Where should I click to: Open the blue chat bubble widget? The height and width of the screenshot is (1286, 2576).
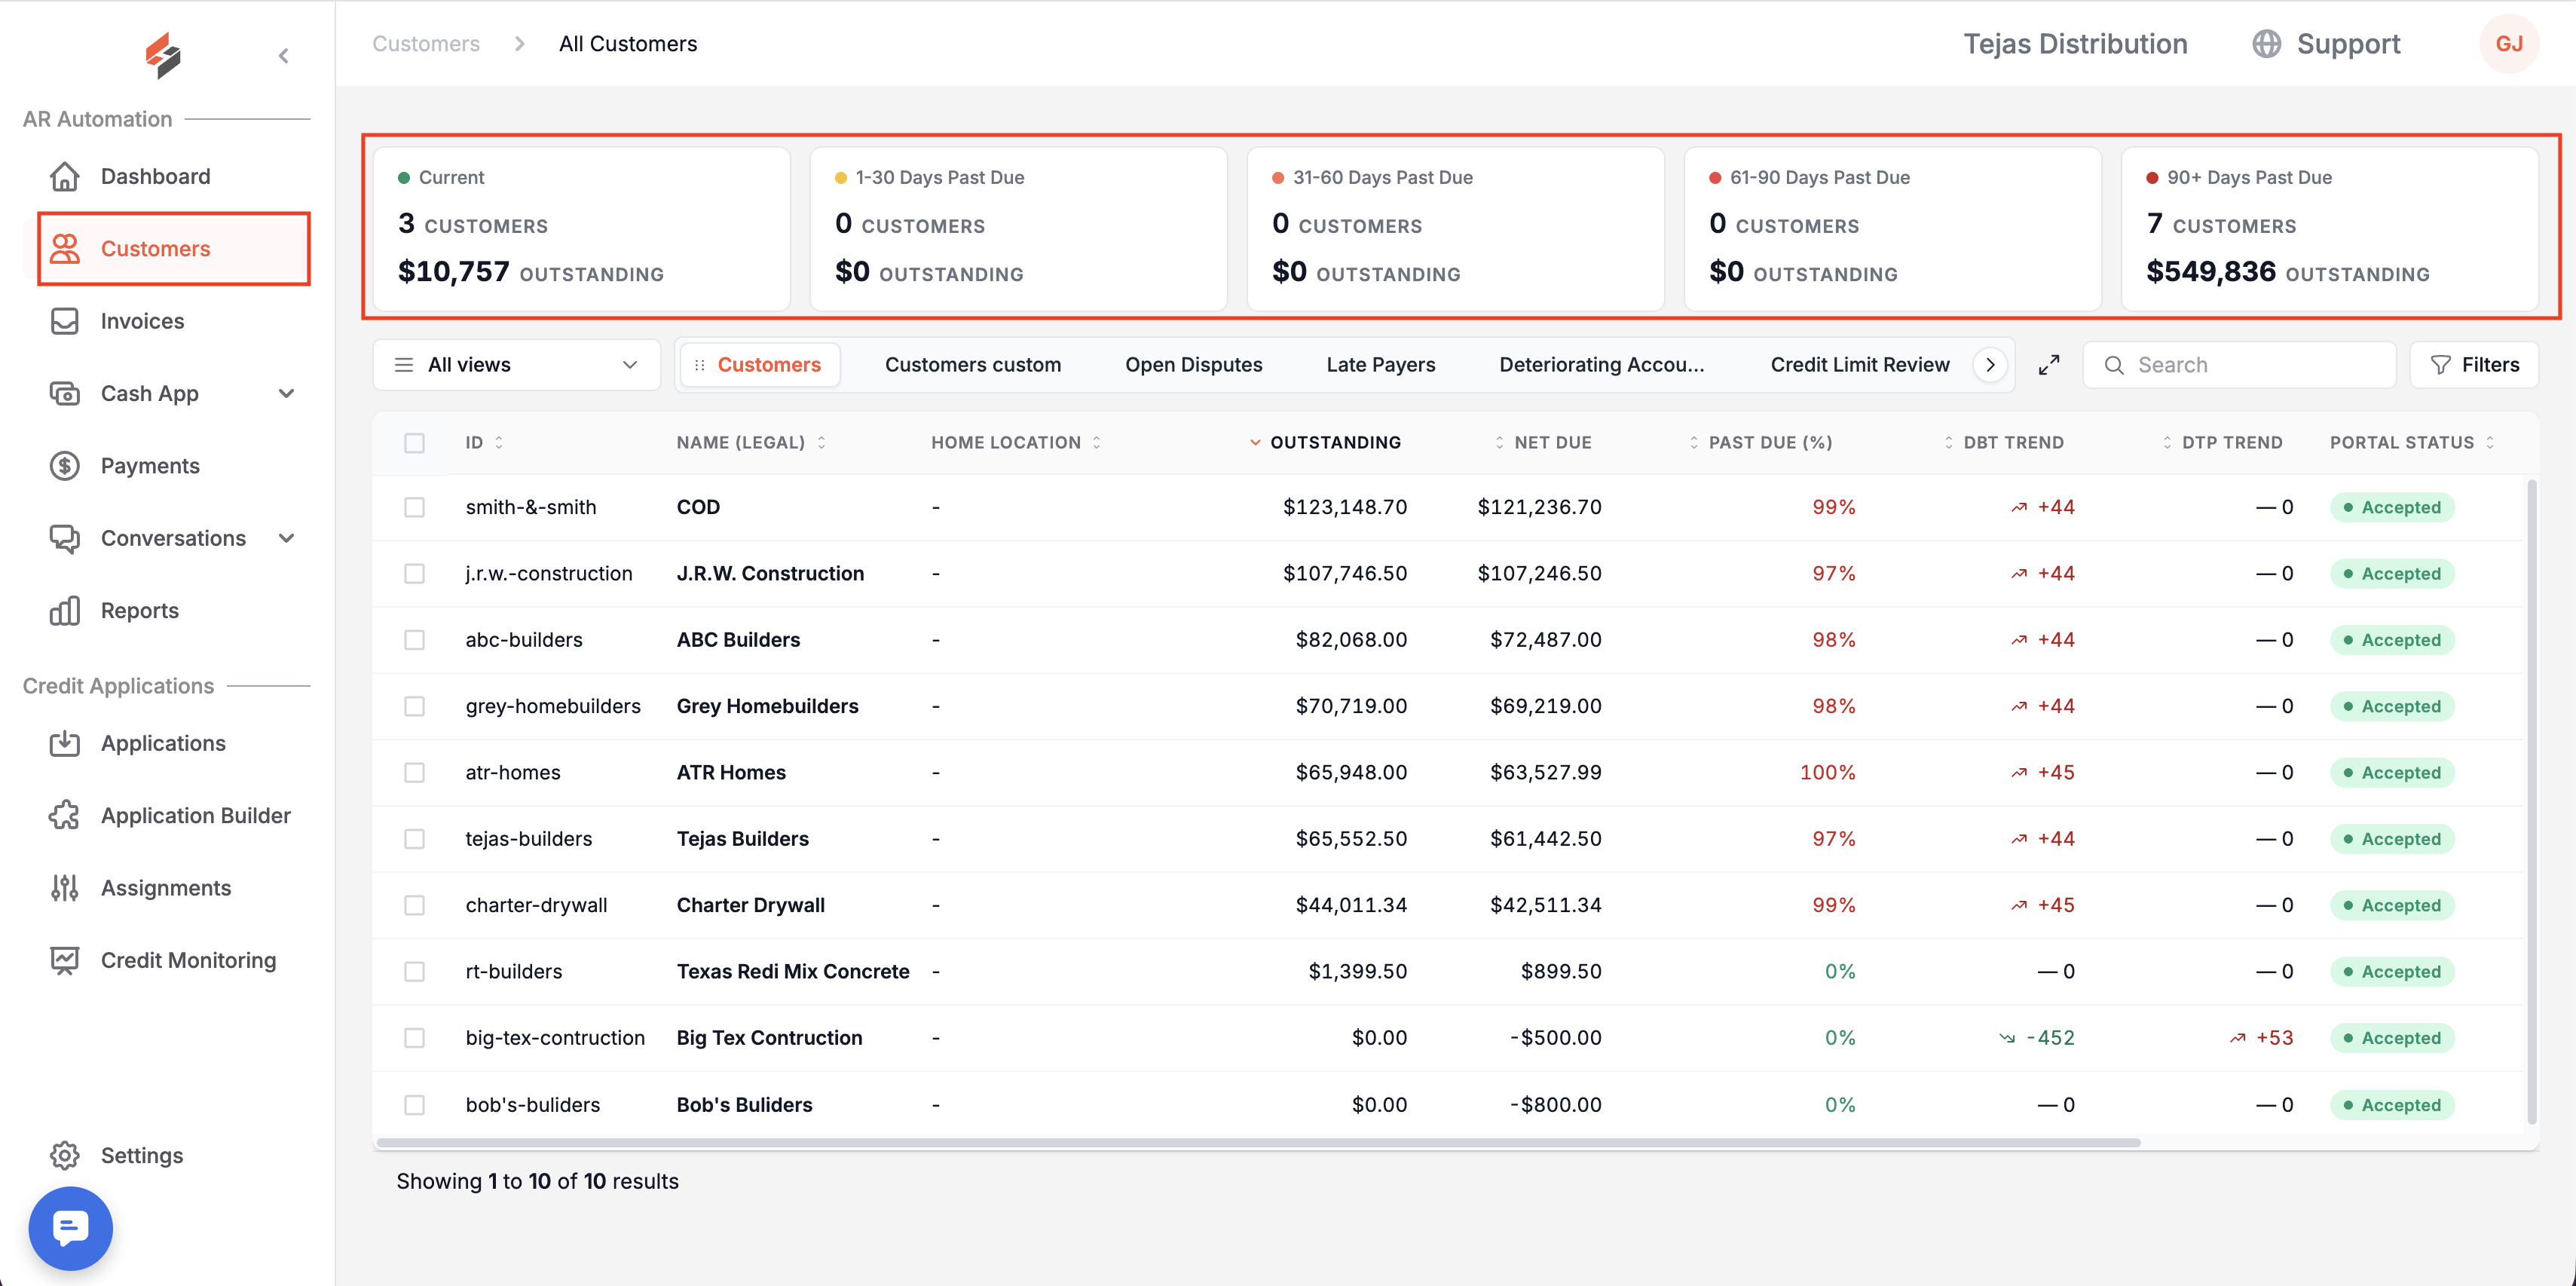pyautogui.click(x=71, y=1228)
